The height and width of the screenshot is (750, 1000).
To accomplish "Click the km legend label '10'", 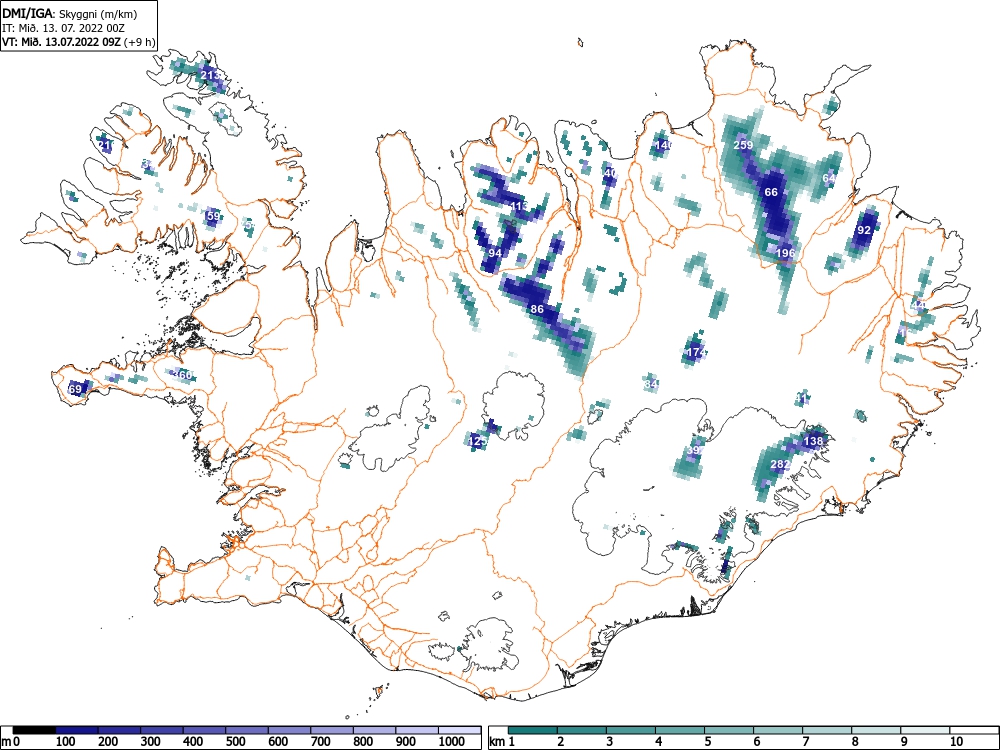I will coord(956,741).
